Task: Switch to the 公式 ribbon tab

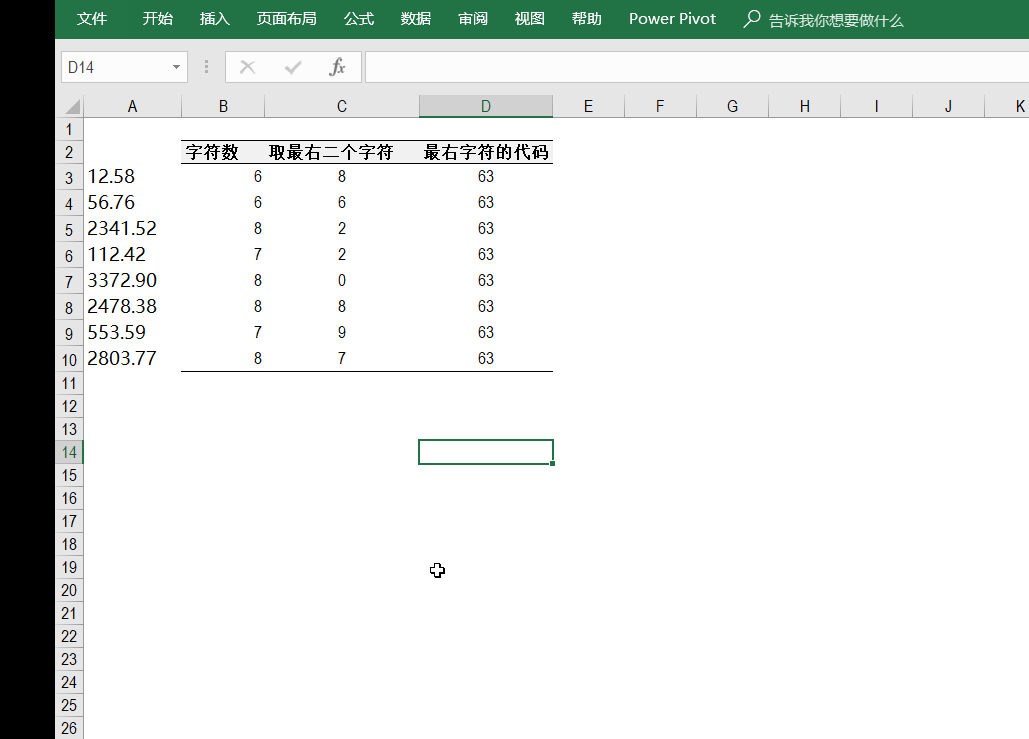Action: (358, 19)
